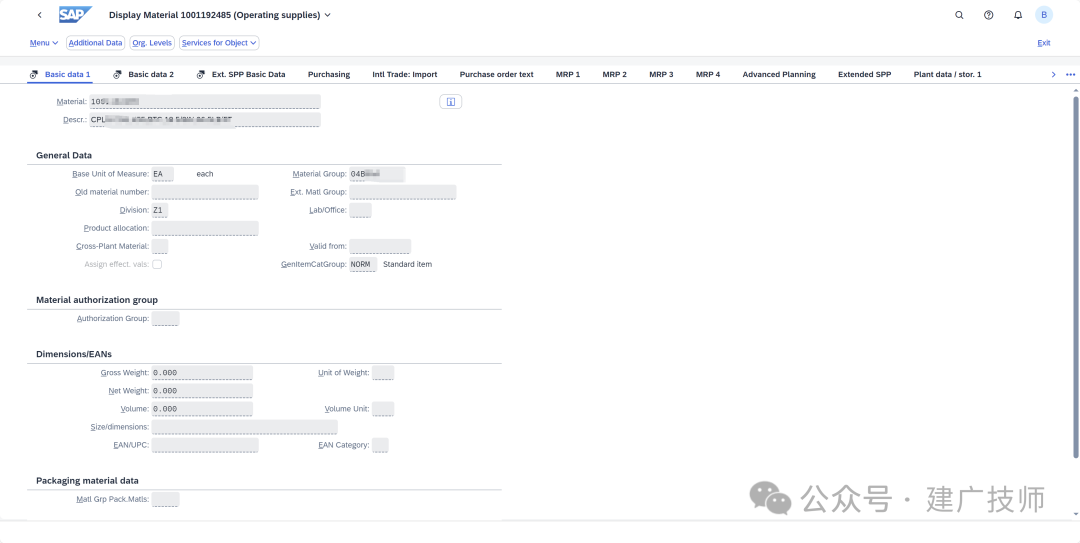
Task: Click EAN Category field
Action: tap(380, 445)
